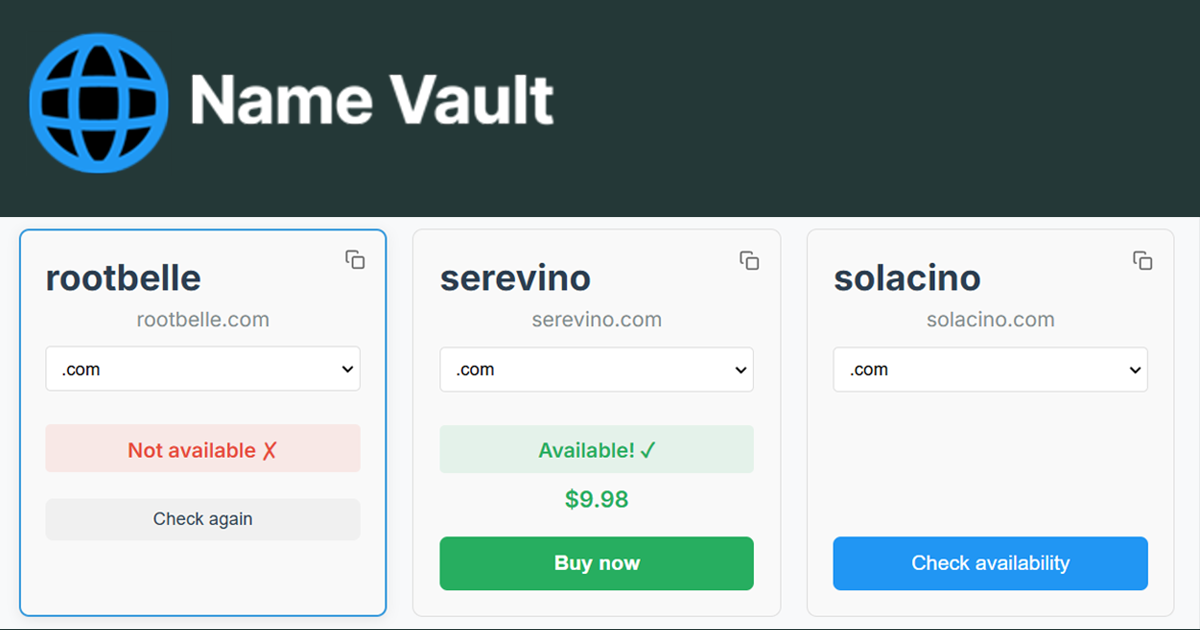Screen dimensions: 1200x630
Task: Click Check again for rootbelle
Action: click(x=203, y=519)
